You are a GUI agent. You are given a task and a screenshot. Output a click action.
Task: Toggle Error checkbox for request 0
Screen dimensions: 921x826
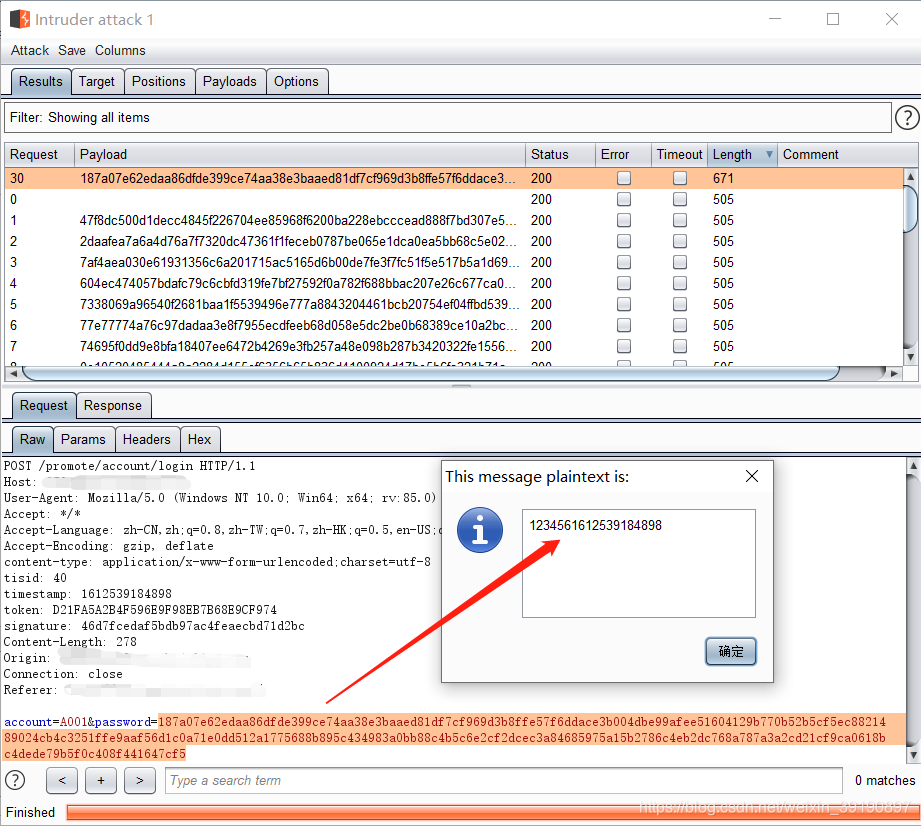coord(624,199)
